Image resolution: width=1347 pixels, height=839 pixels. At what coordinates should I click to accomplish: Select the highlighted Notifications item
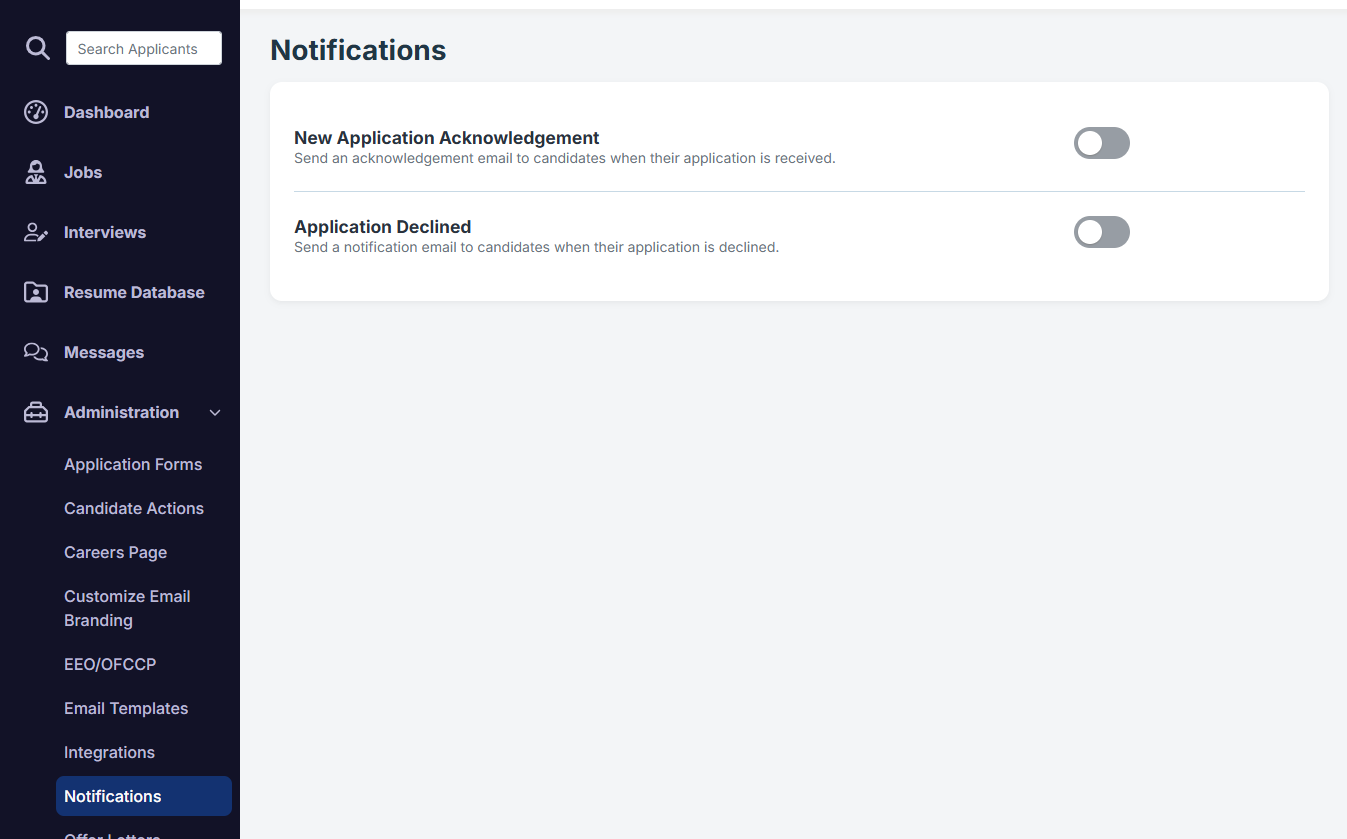[x=144, y=796]
